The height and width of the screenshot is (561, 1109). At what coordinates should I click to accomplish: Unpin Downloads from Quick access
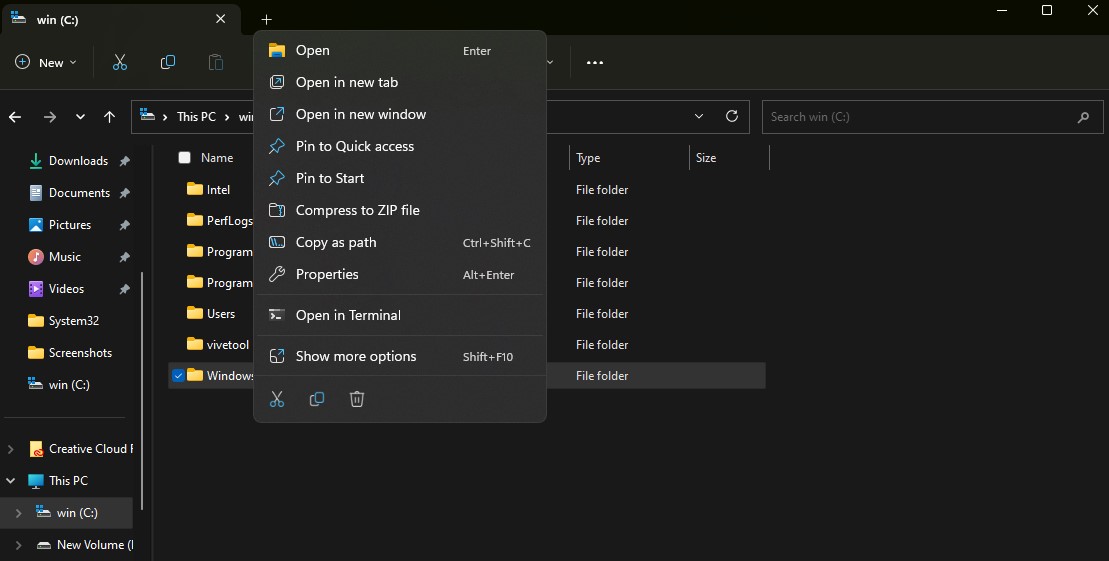[x=124, y=161]
